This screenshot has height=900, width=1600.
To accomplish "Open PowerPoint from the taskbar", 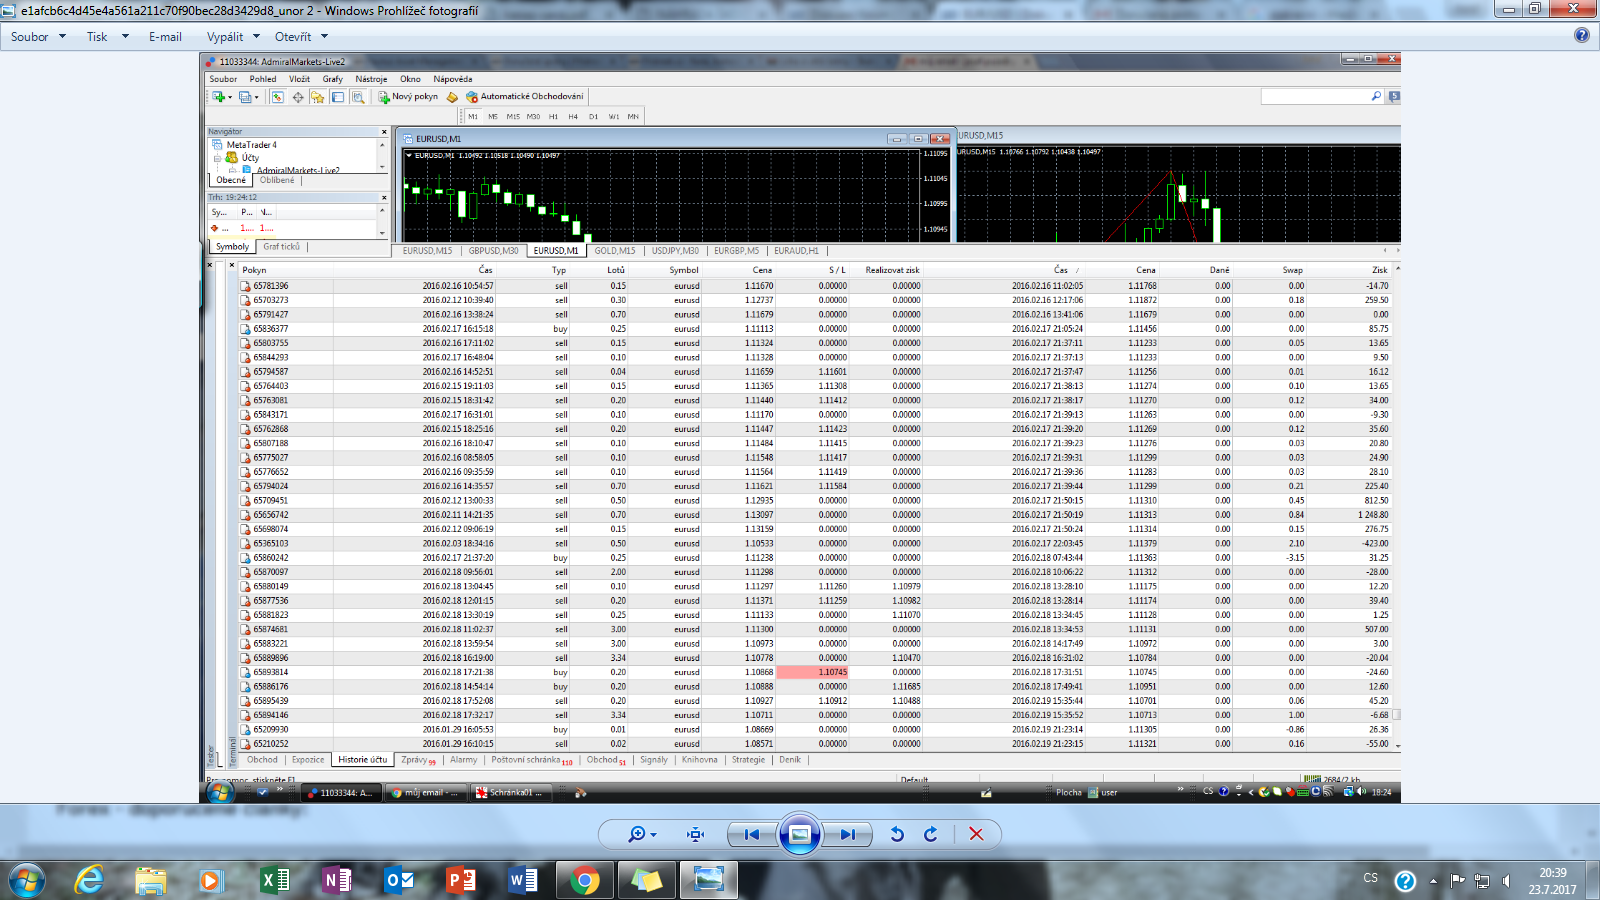I will (460, 880).
